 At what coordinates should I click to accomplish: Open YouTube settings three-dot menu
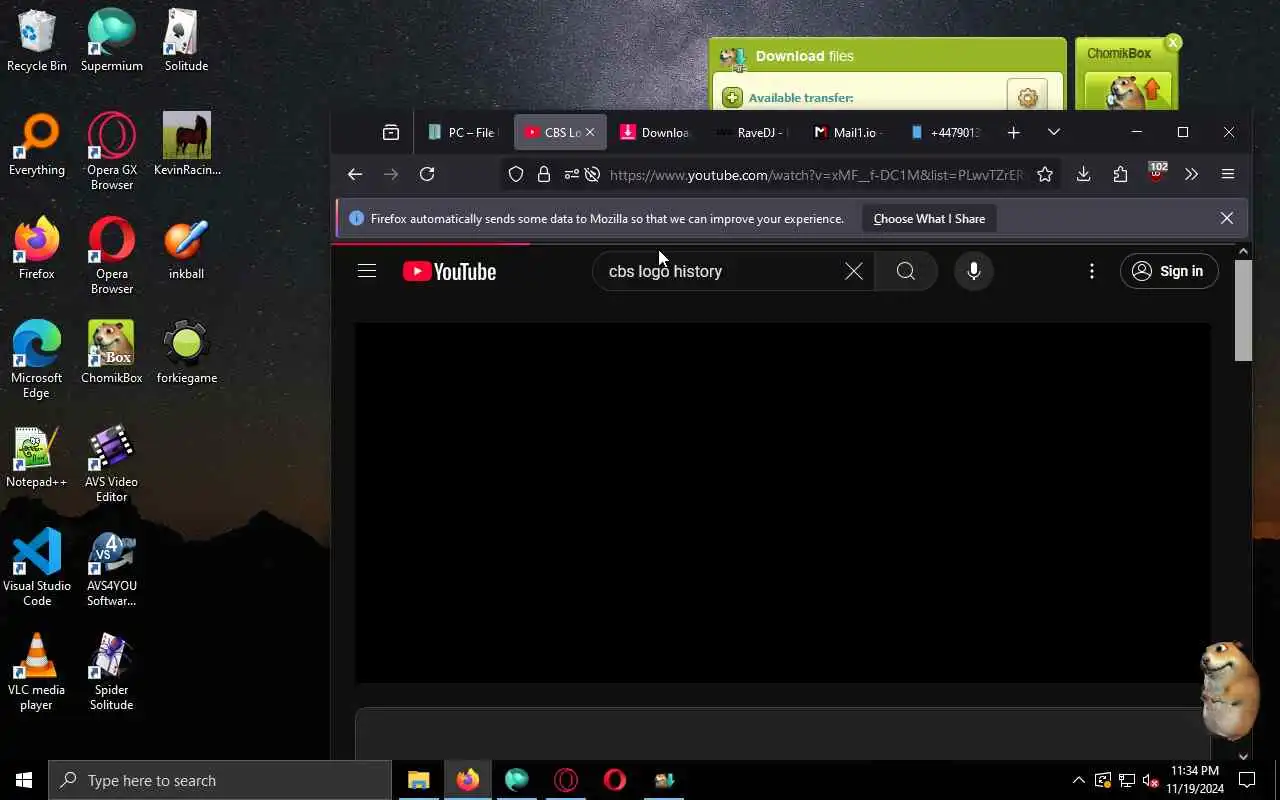point(1092,271)
